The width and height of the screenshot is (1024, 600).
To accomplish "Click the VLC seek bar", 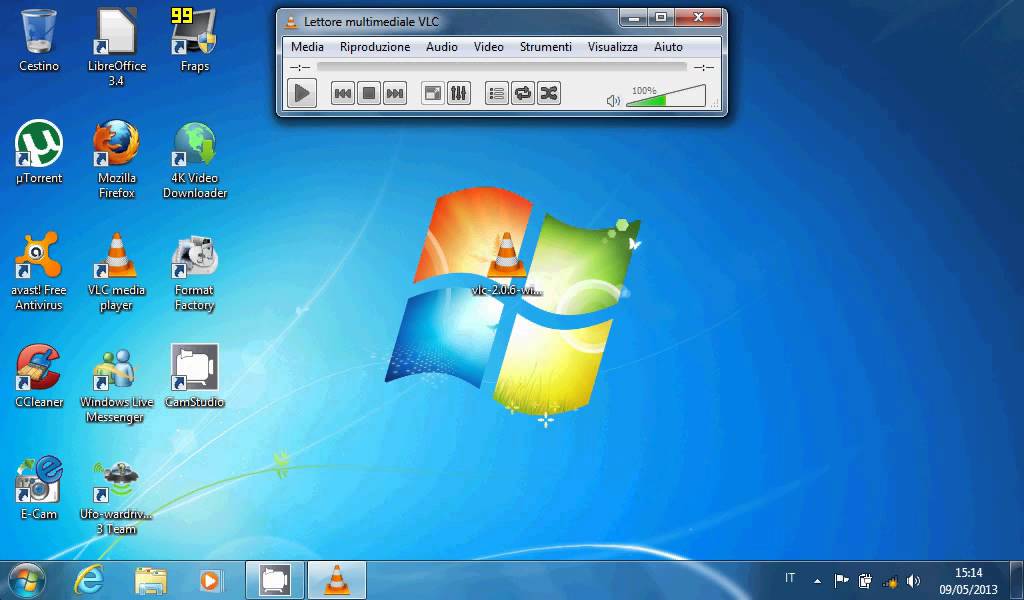I will 502,67.
